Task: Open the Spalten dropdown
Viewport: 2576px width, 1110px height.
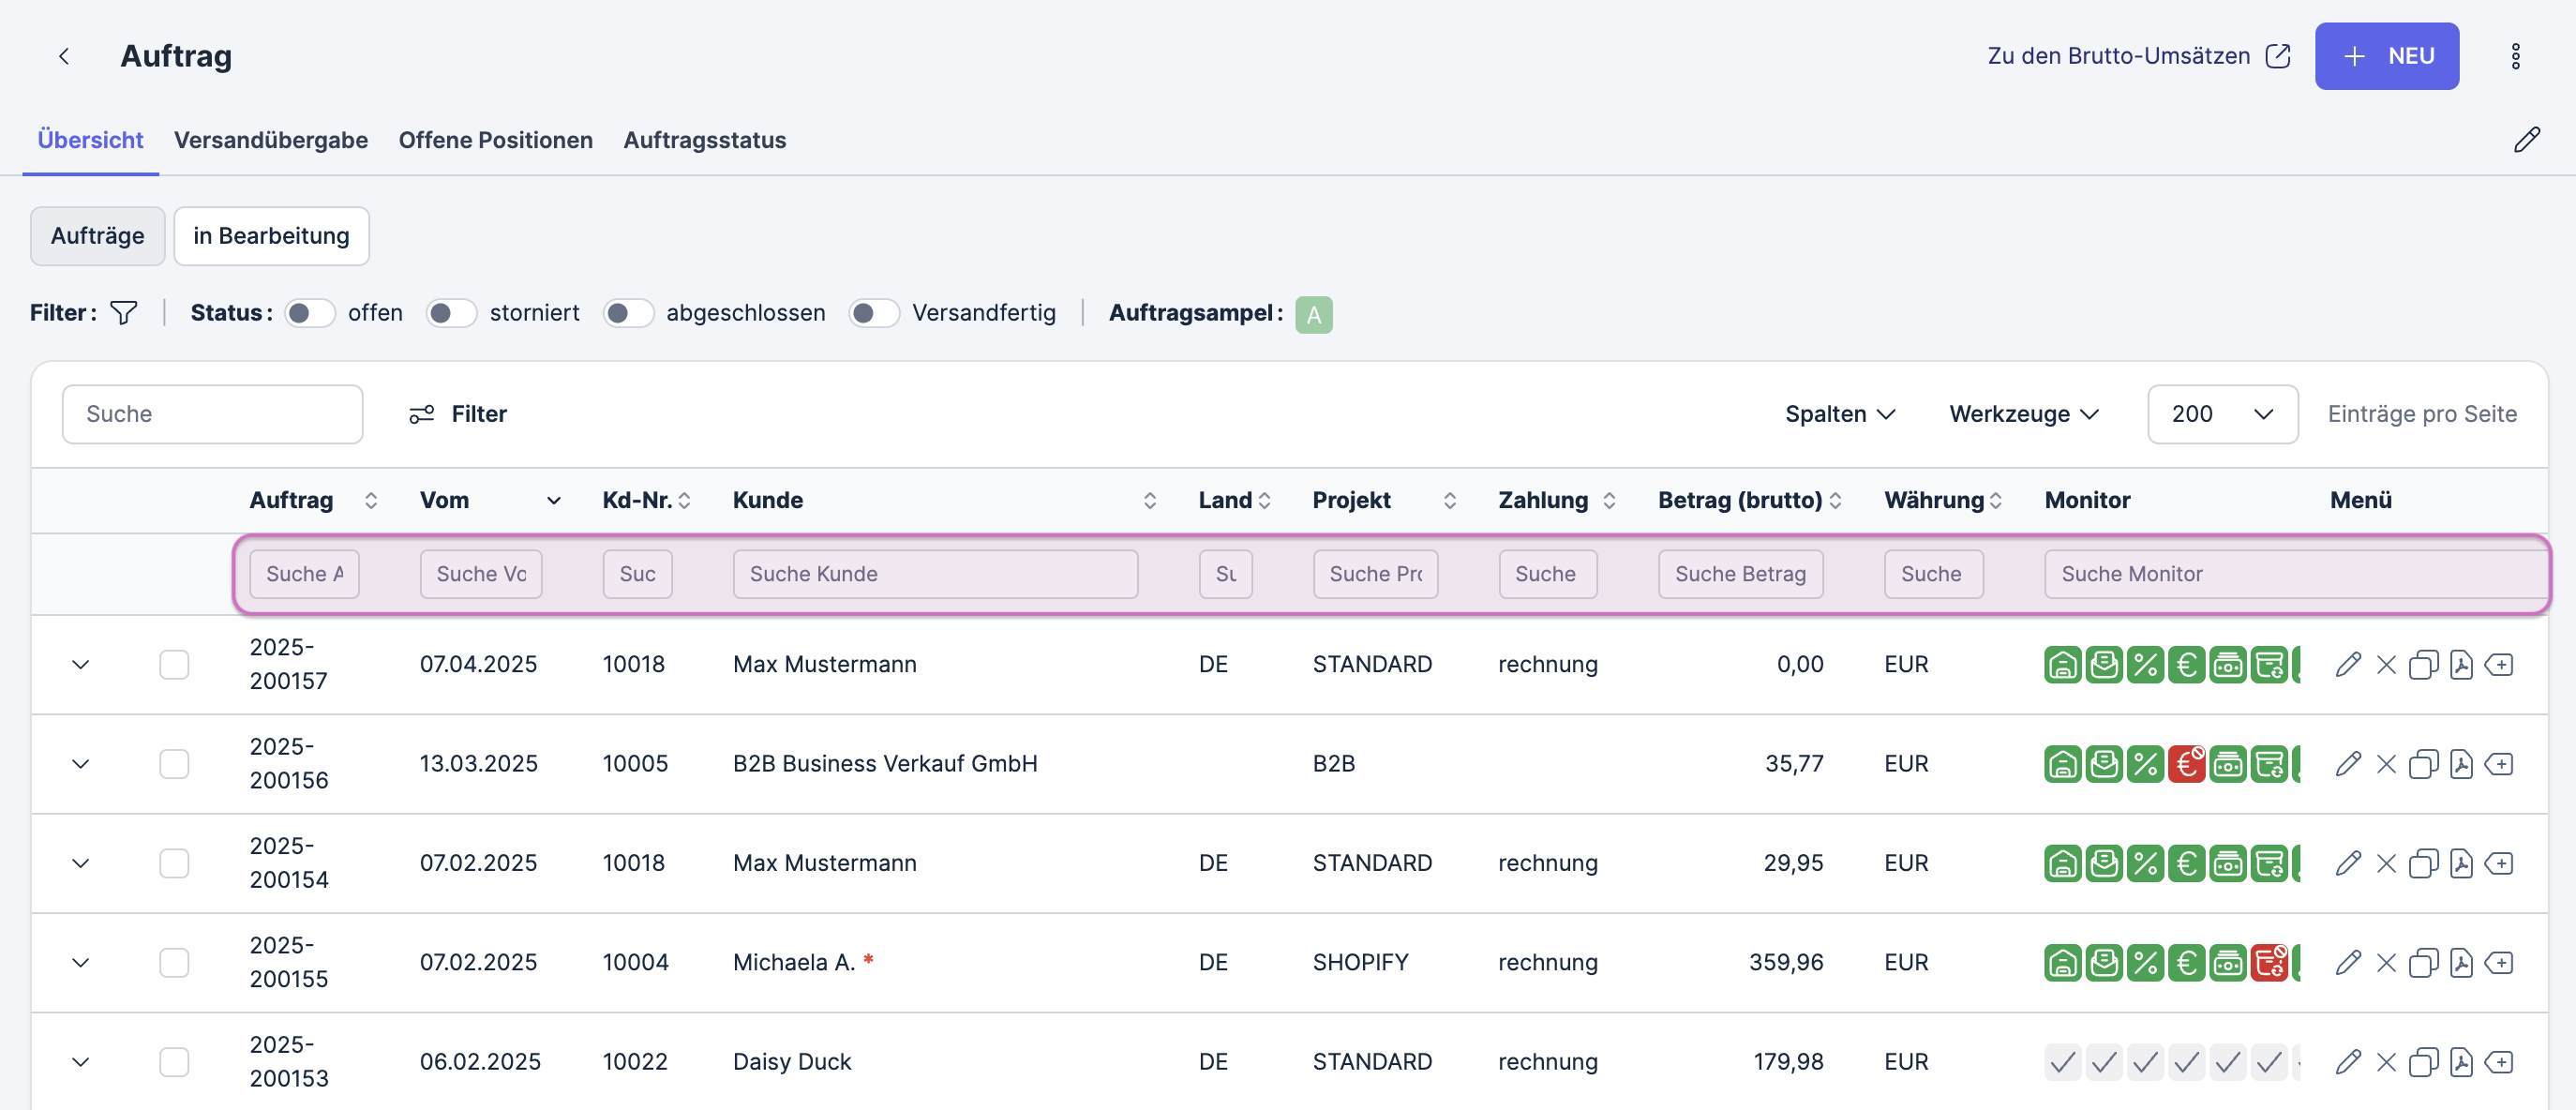Action: point(1839,414)
